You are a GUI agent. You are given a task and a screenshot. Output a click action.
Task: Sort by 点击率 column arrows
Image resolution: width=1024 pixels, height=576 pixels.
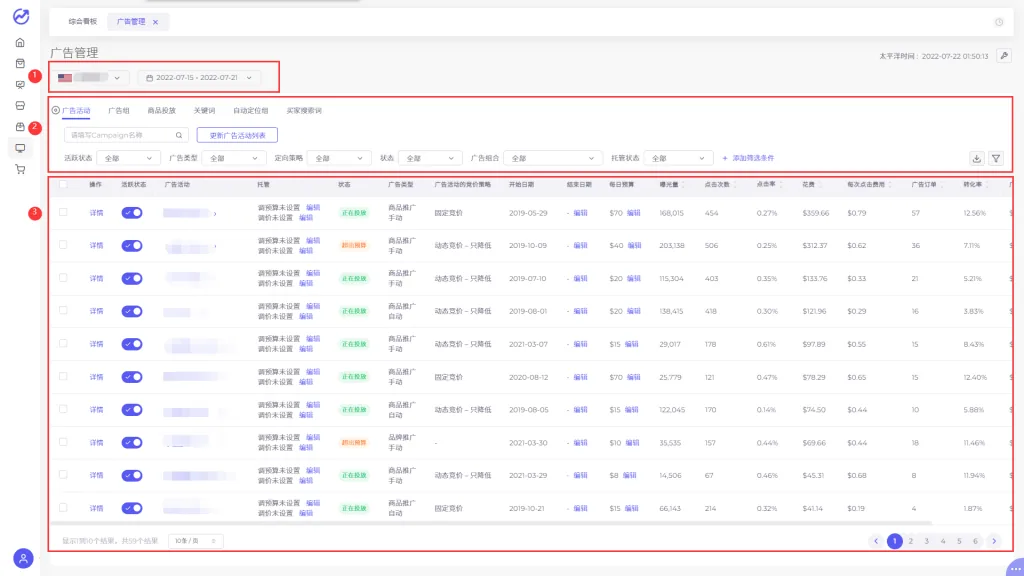[x=780, y=185]
